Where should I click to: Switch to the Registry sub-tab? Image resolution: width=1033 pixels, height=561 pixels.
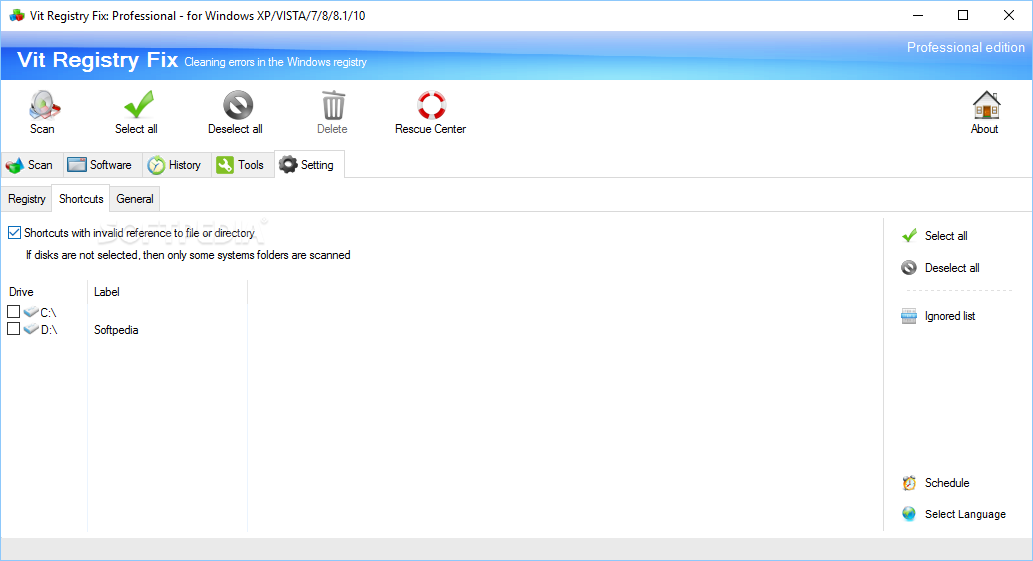pyautogui.click(x=27, y=199)
